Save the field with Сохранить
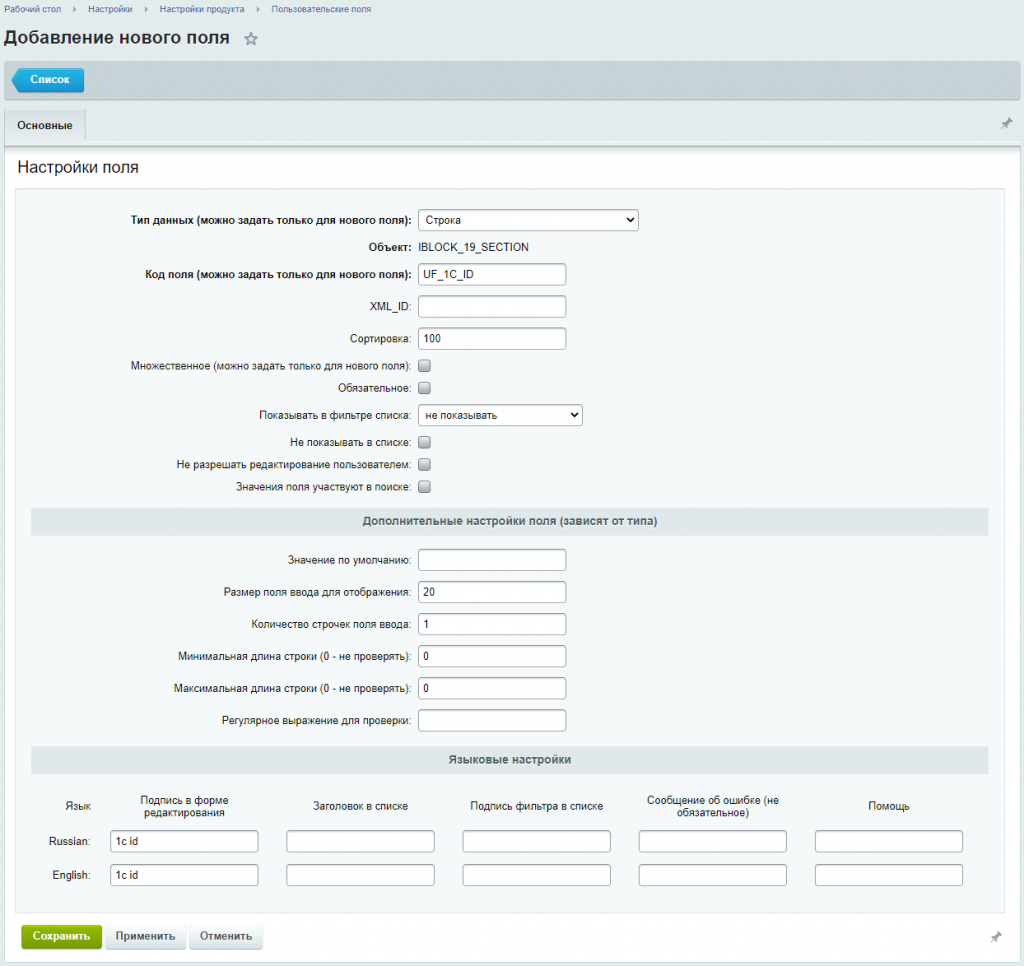Viewport: 1024px width, 966px height. click(x=61, y=936)
